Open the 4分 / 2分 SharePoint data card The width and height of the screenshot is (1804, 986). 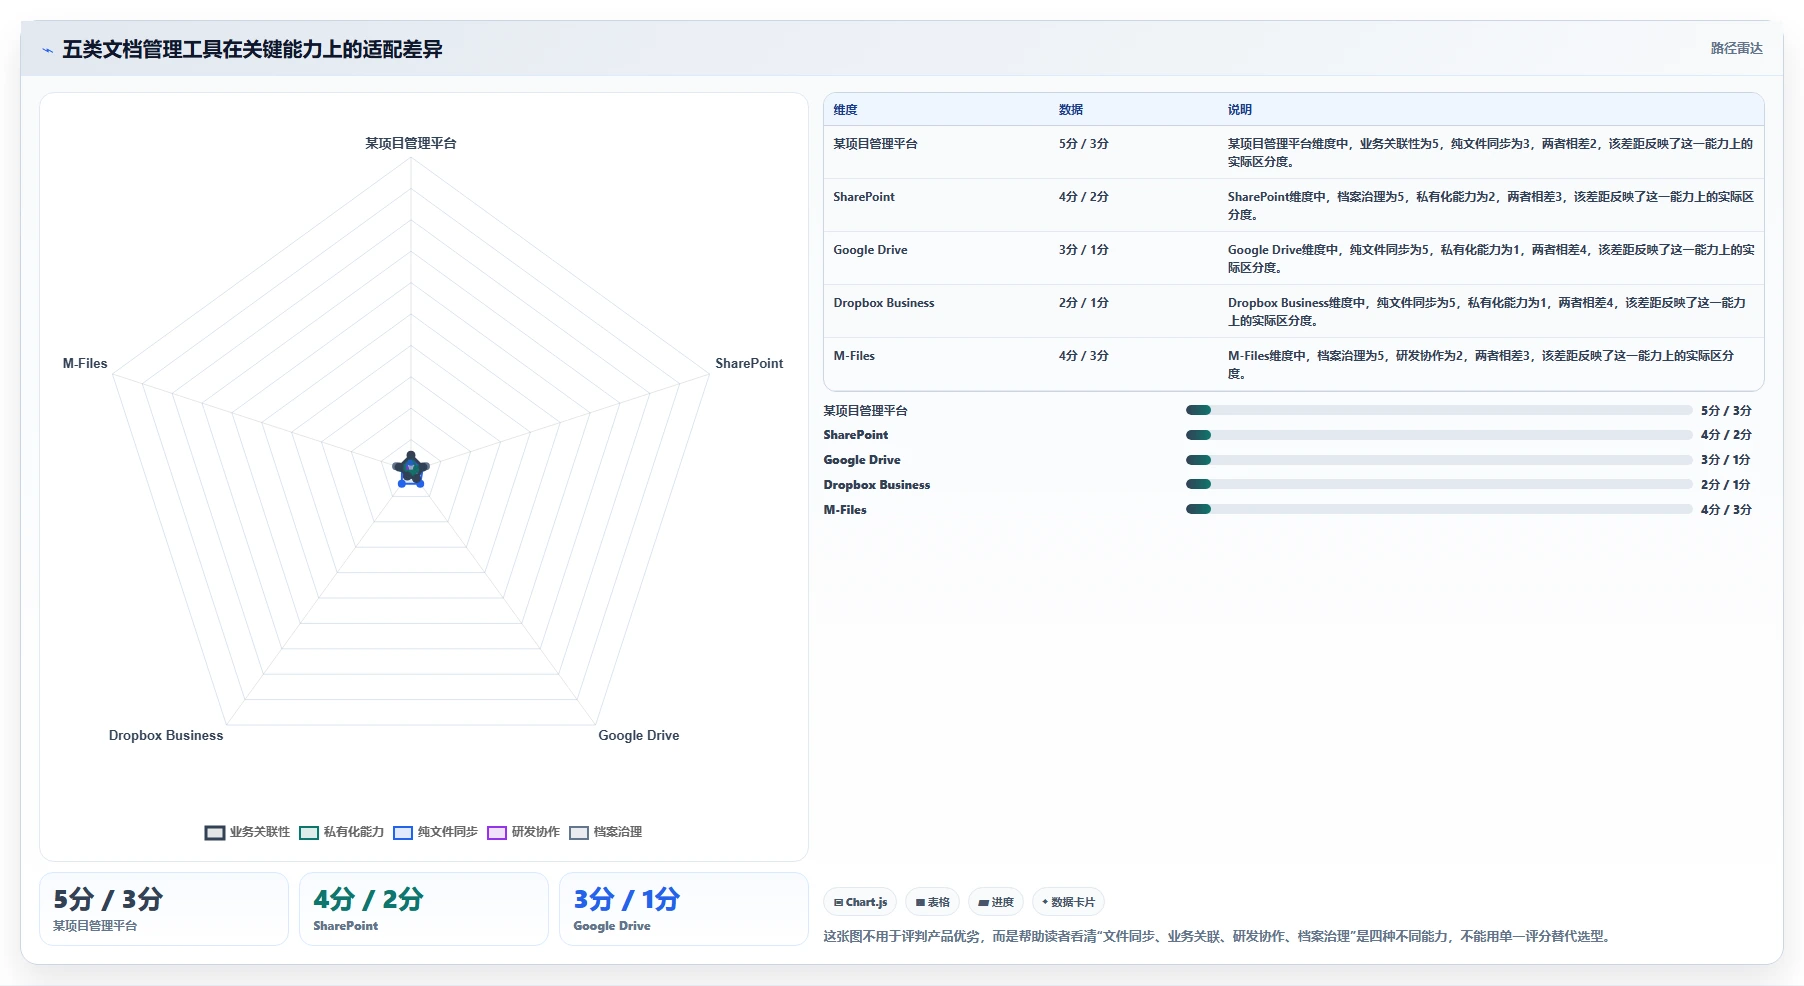pyautogui.click(x=424, y=909)
